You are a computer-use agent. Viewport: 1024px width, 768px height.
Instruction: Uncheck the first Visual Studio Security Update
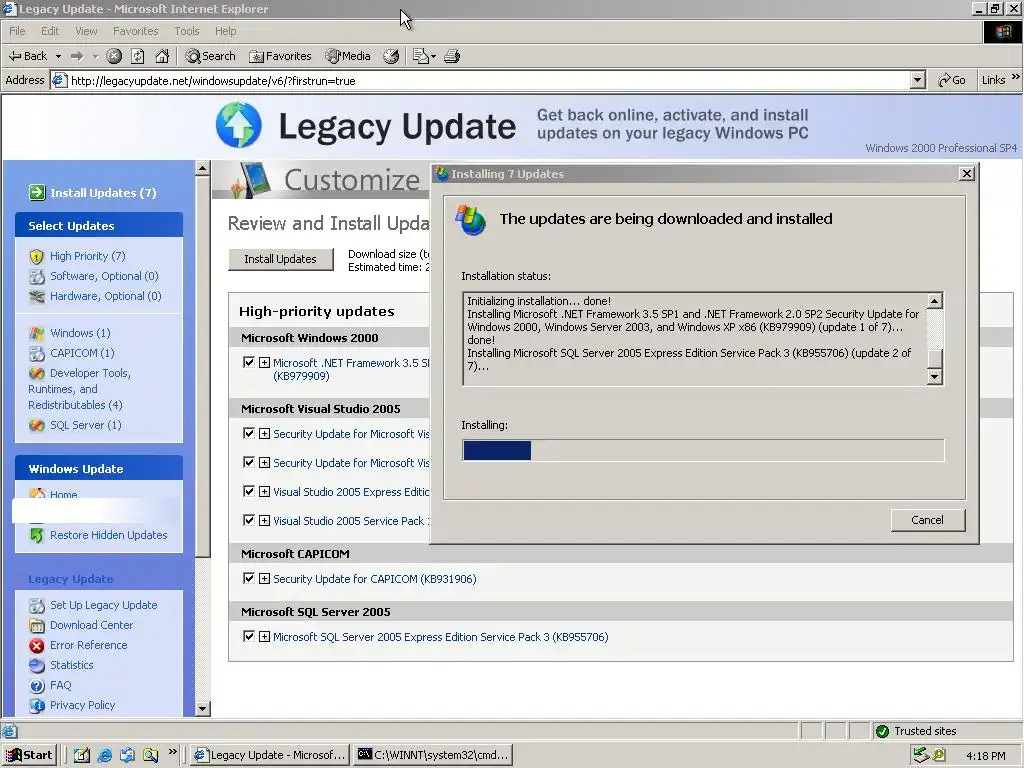click(x=248, y=433)
